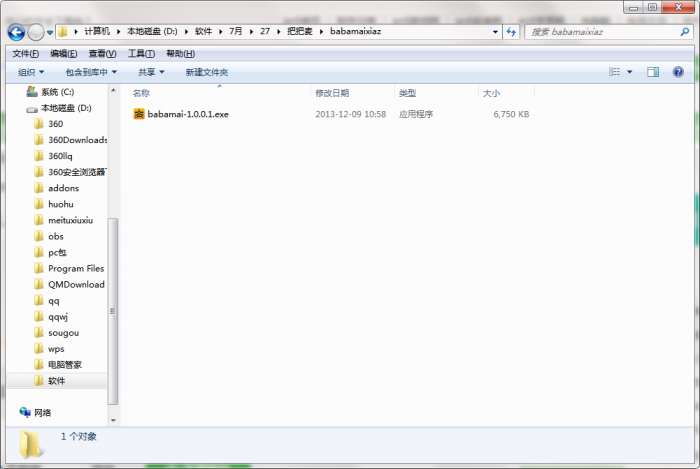Image resolution: width=700 pixels, height=469 pixels.
Task: Open the addons folder in sidebar
Action: point(57,188)
